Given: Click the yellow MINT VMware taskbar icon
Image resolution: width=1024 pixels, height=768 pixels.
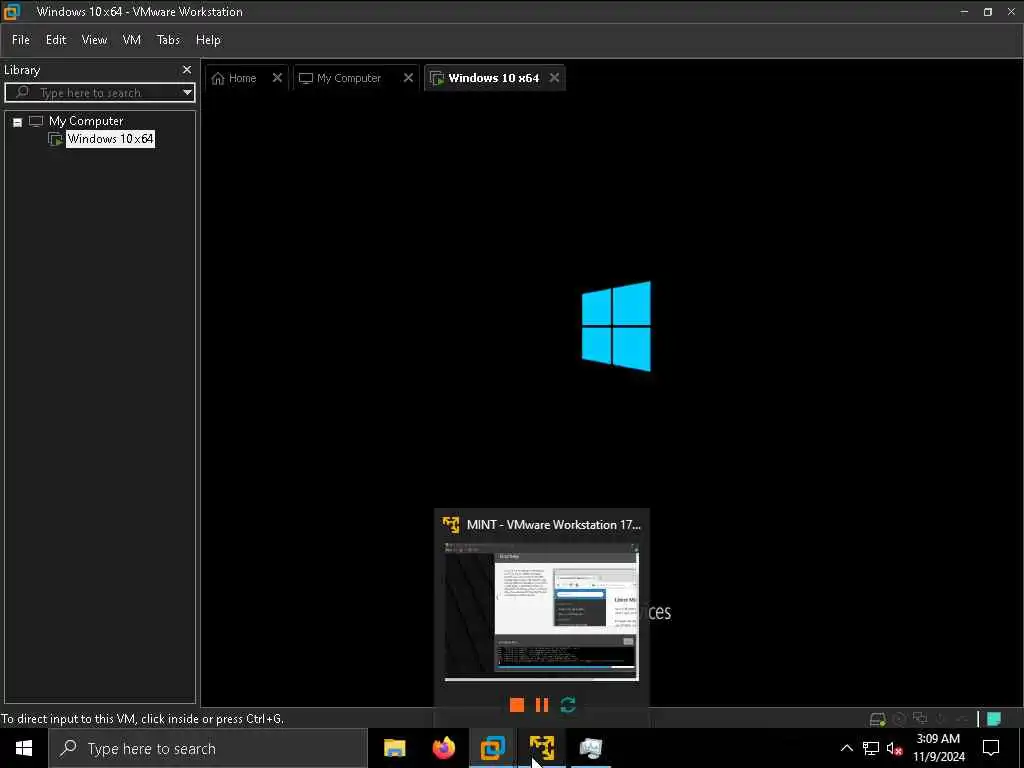Looking at the screenshot, I should 541,748.
